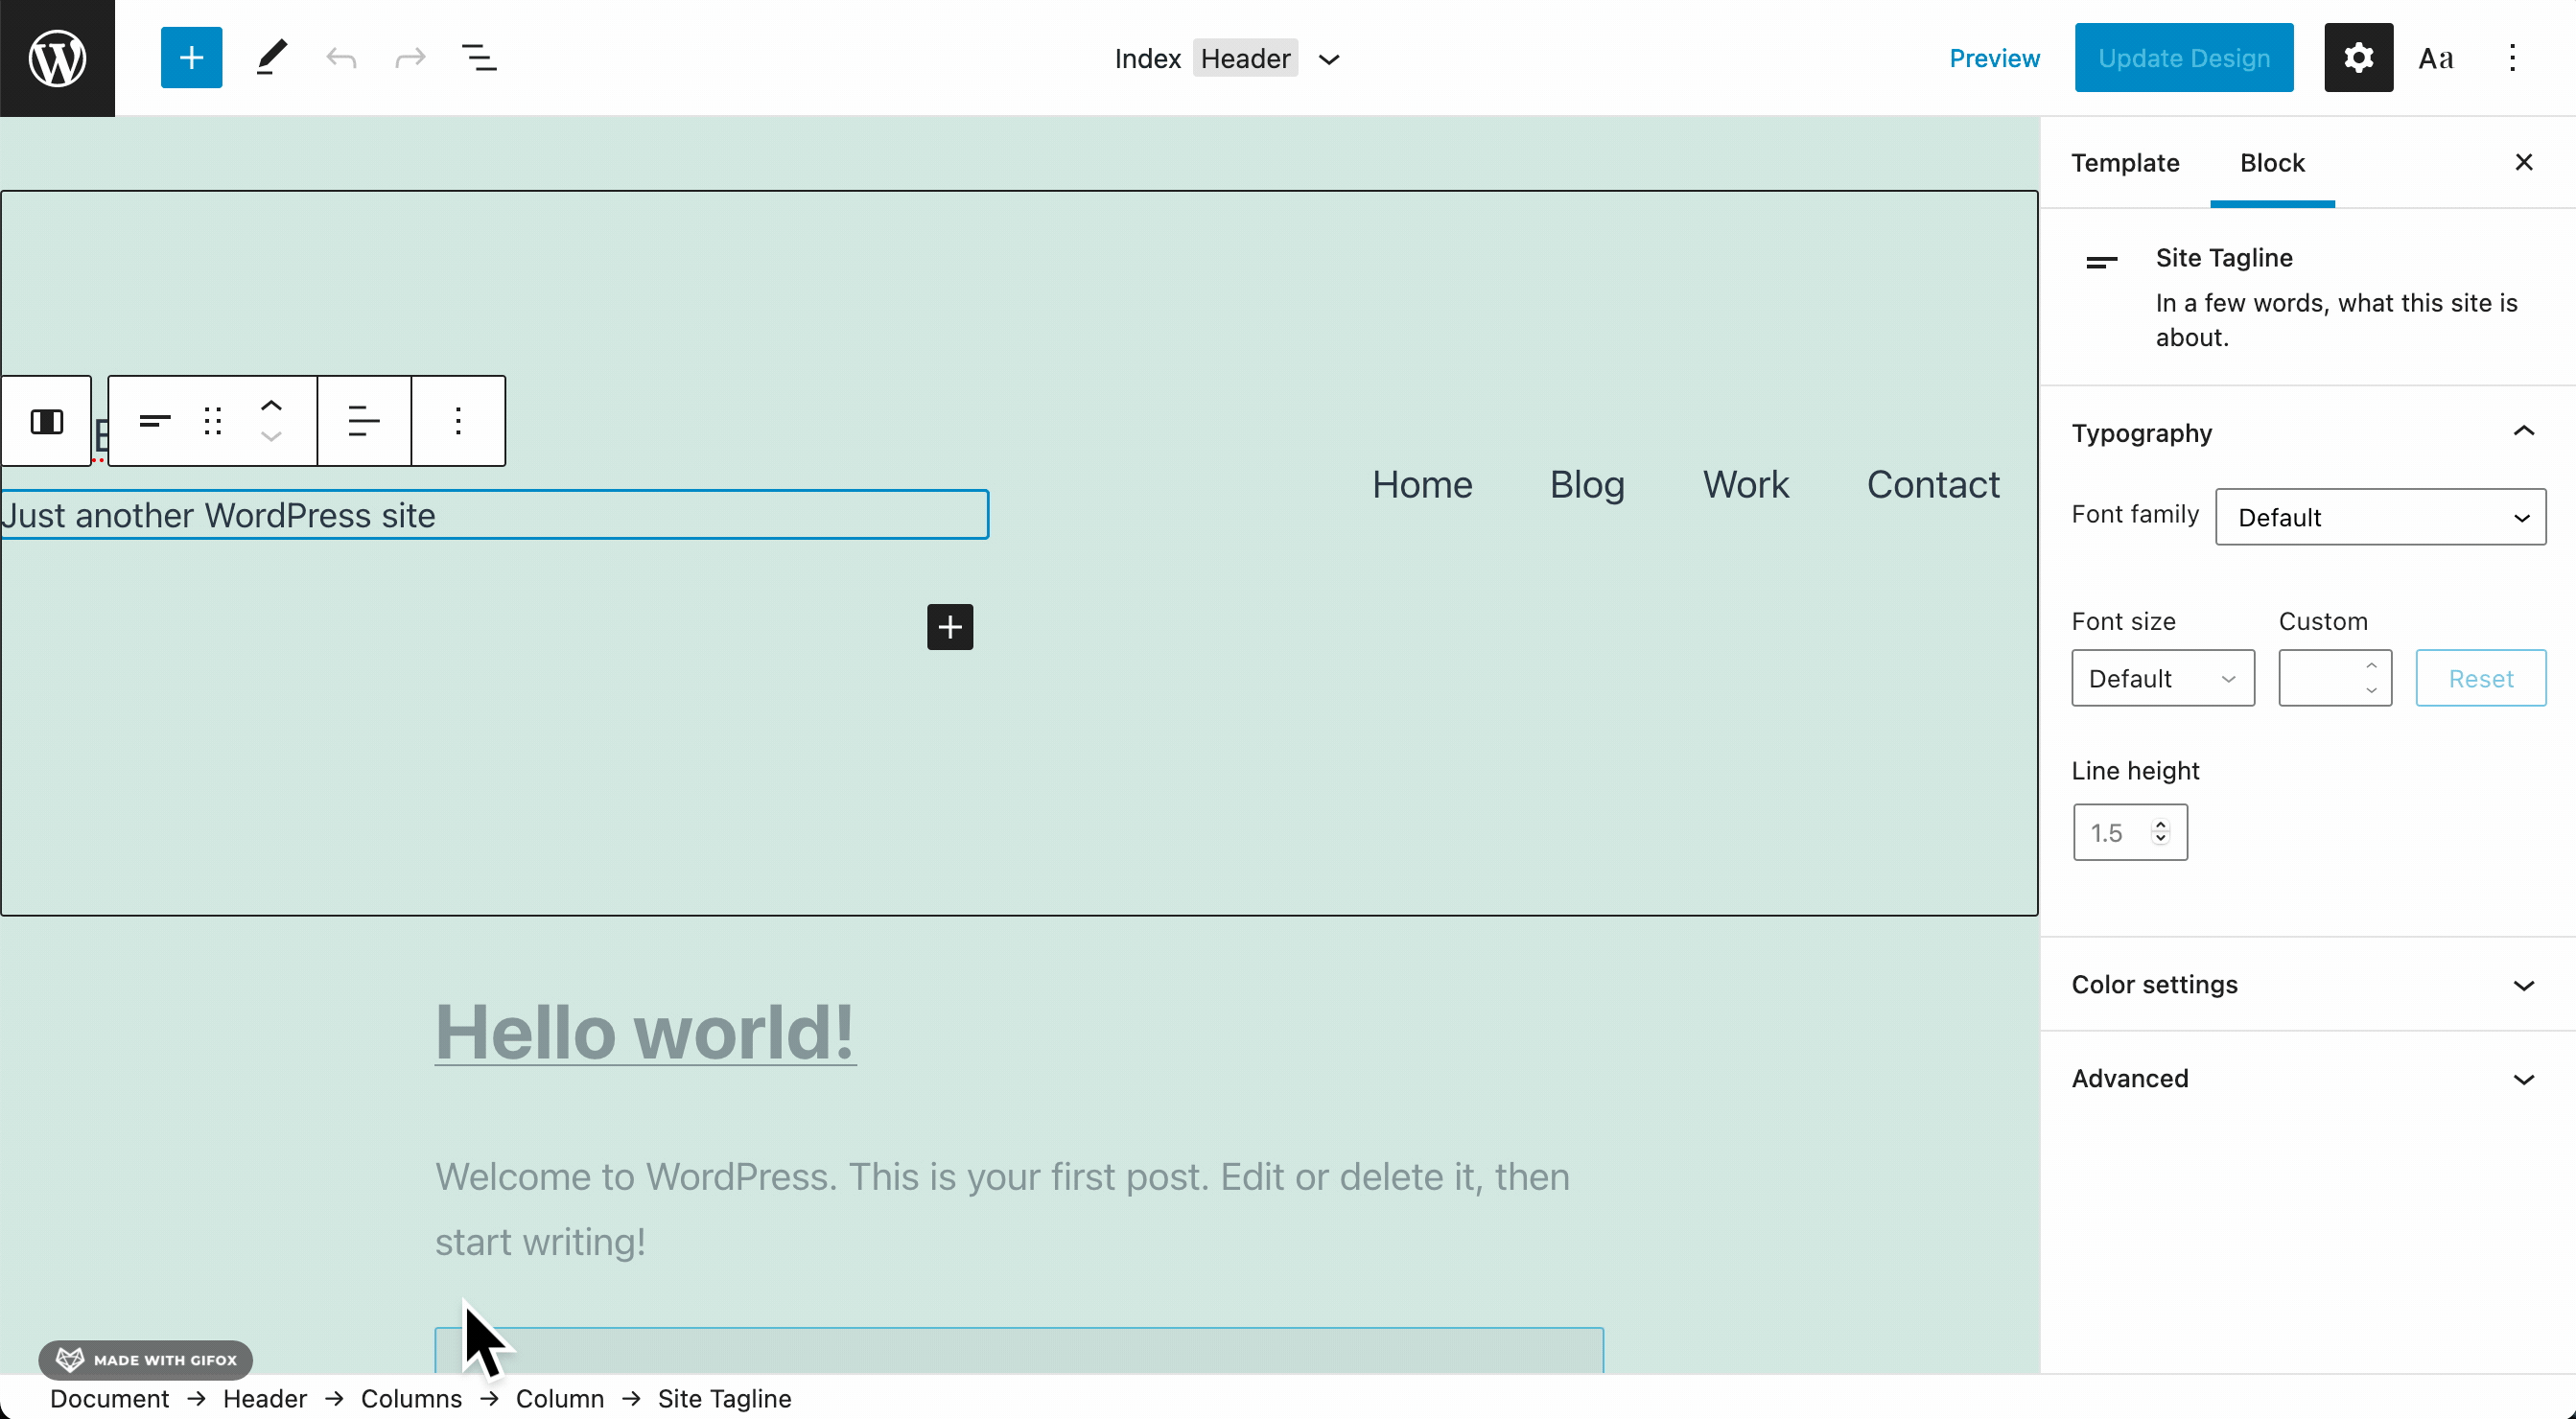2576x1419 pixels.
Task: Open Global Styles Aa panel
Action: 2436,58
